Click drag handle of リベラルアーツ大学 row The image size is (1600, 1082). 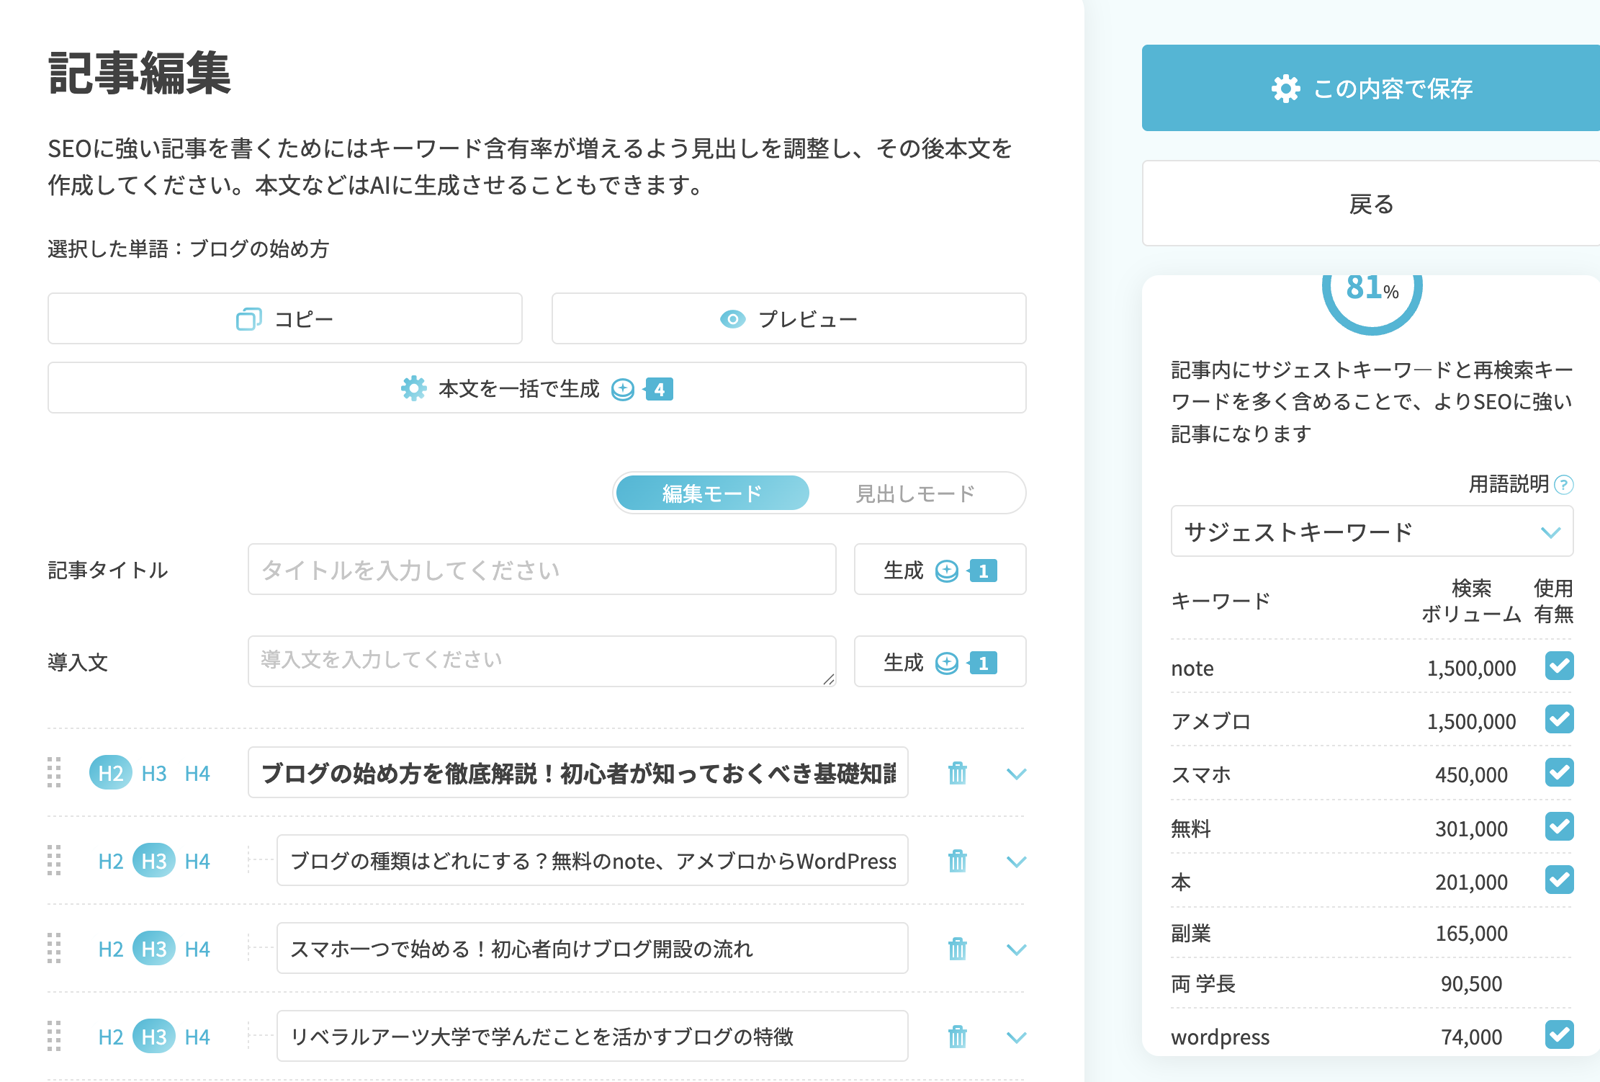[x=55, y=1037]
